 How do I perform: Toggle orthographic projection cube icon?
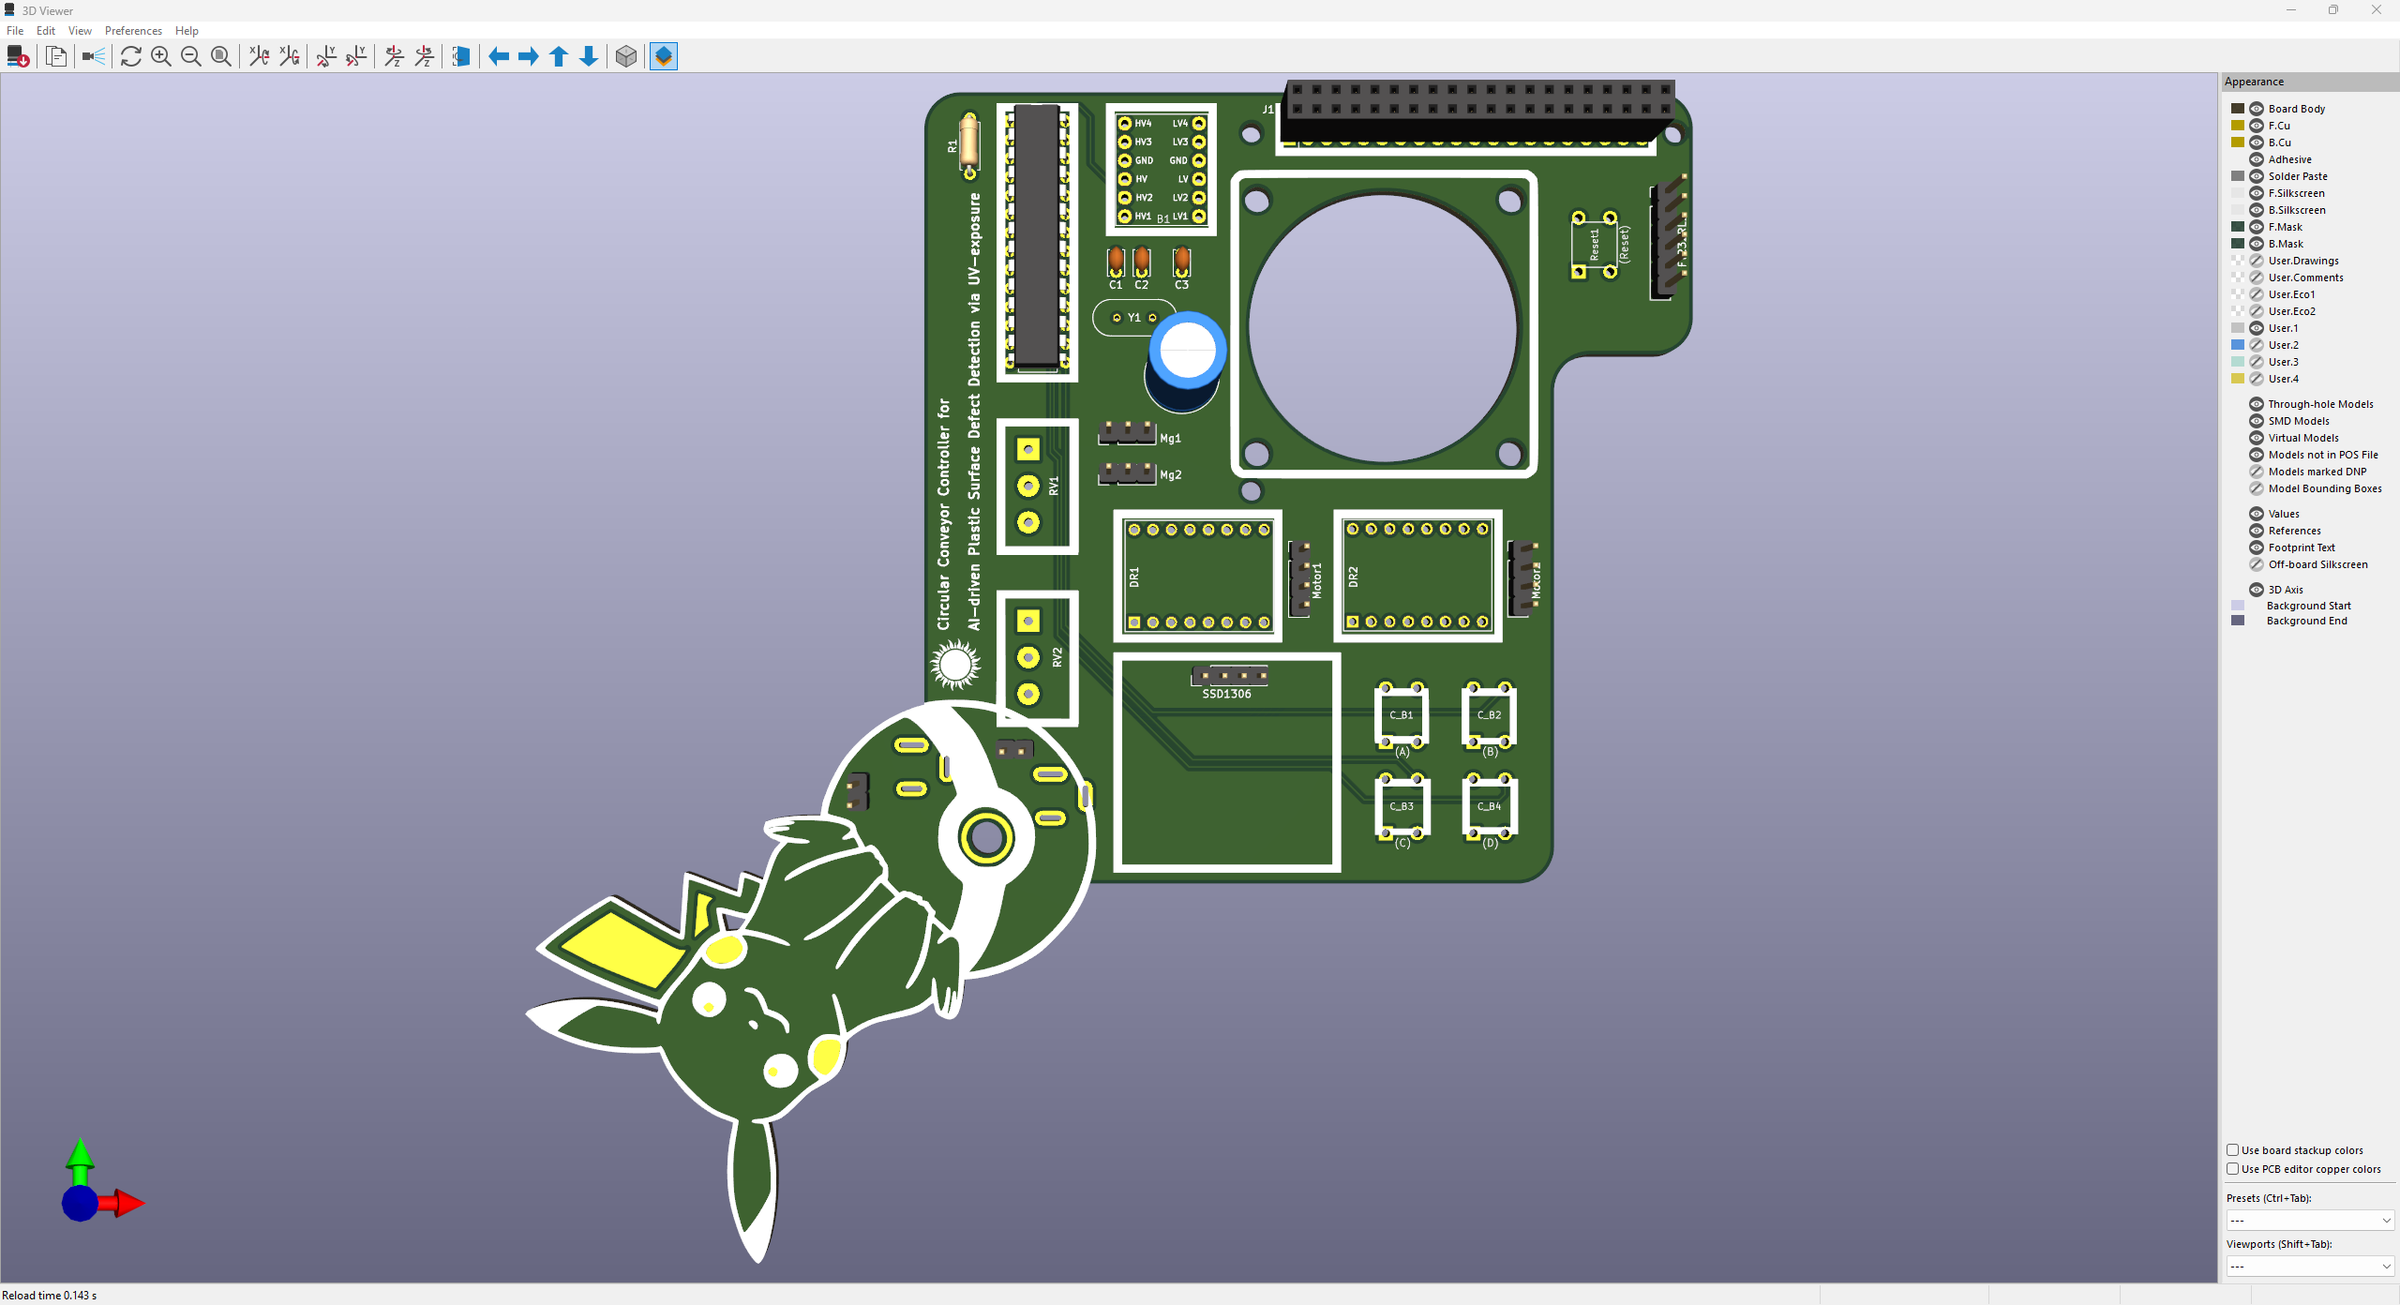626,57
